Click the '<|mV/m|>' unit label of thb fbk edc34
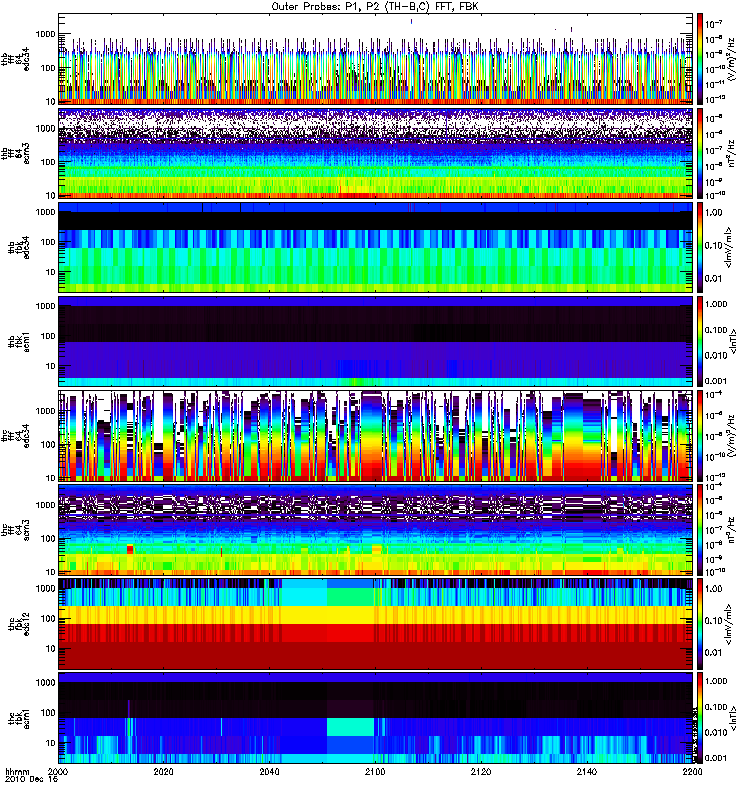 pyautogui.click(x=729, y=247)
